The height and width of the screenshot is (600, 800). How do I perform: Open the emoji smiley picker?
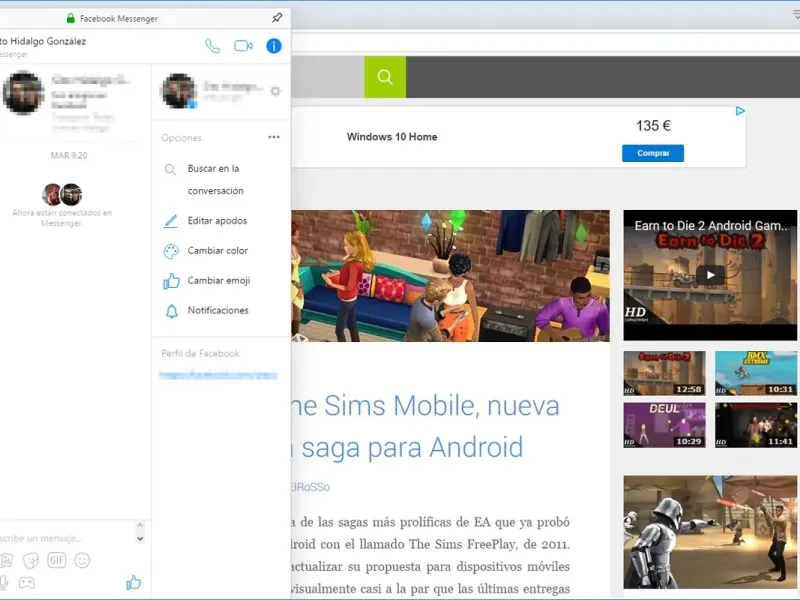[x=82, y=560]
